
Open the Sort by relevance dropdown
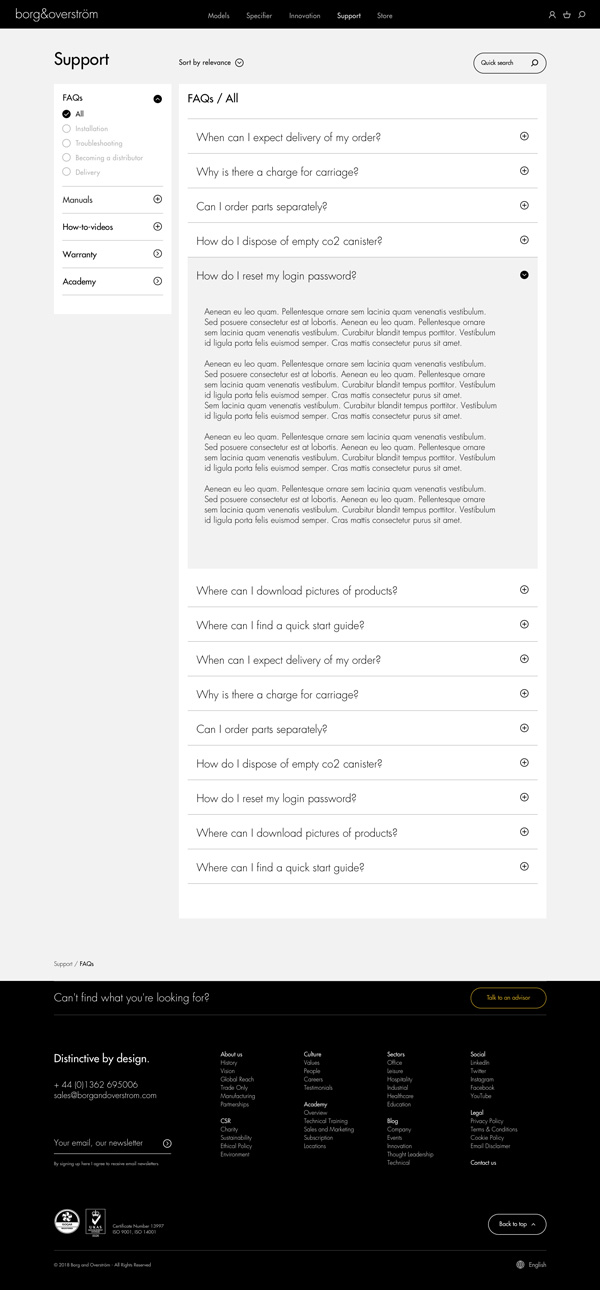(x=240, y=63)
